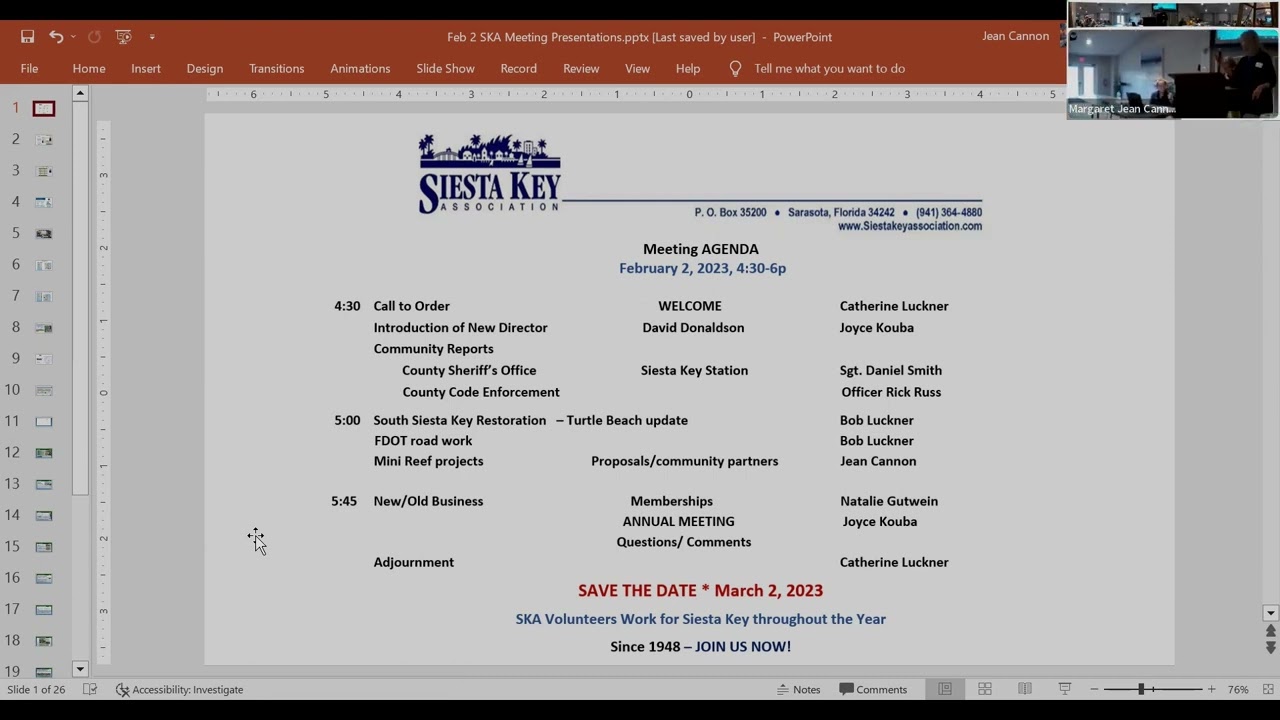This screenshot has height=720, width=1280.
Task: Select slide 5 thumbnail
Action: tap(44, 233)
